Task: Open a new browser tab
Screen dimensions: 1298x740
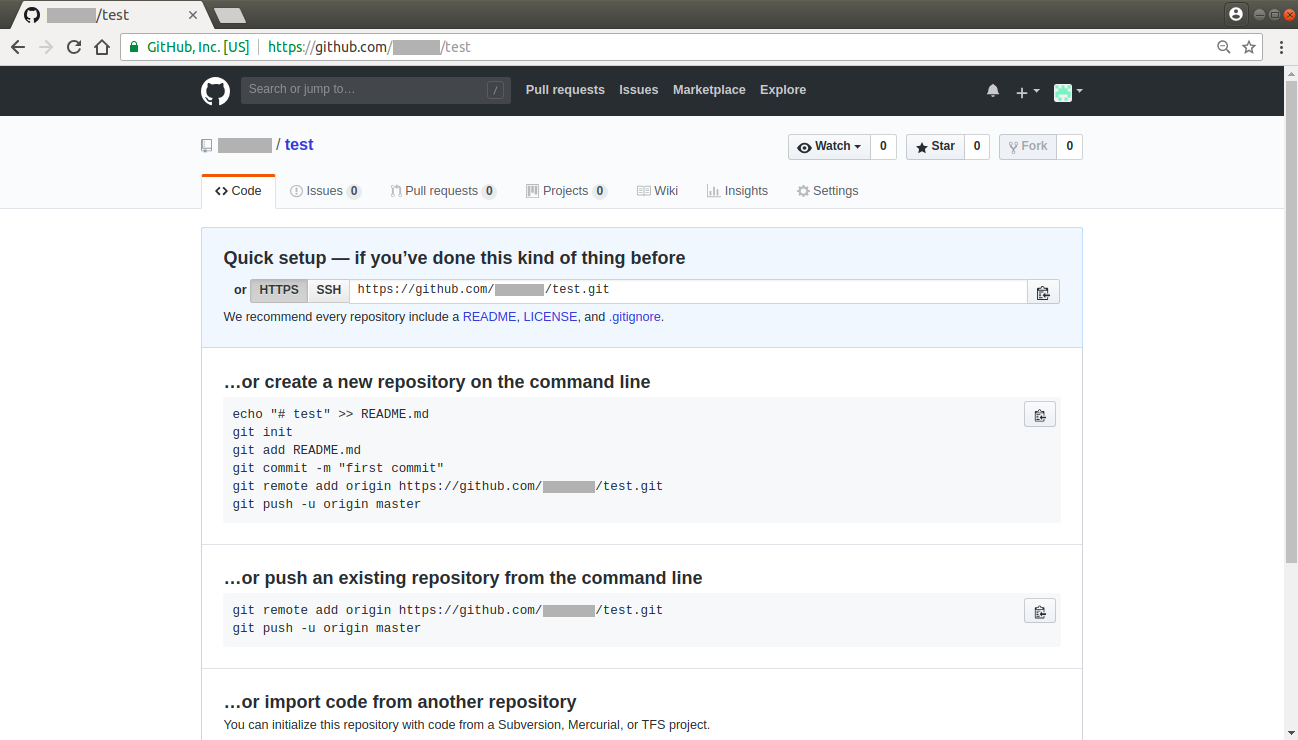Action: click(x=230, y=15)
